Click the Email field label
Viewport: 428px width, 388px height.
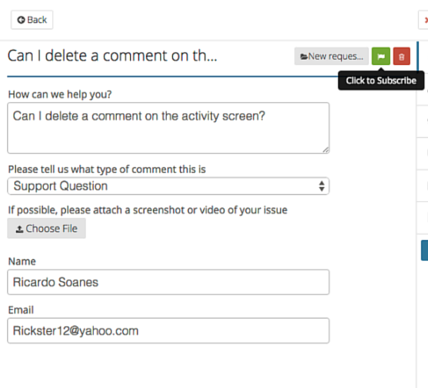(x=21, y=310)
